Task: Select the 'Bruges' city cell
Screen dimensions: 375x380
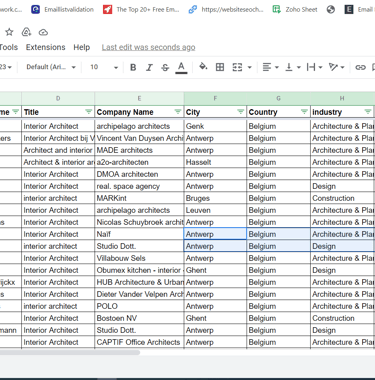Action: [x=215, y=198]
